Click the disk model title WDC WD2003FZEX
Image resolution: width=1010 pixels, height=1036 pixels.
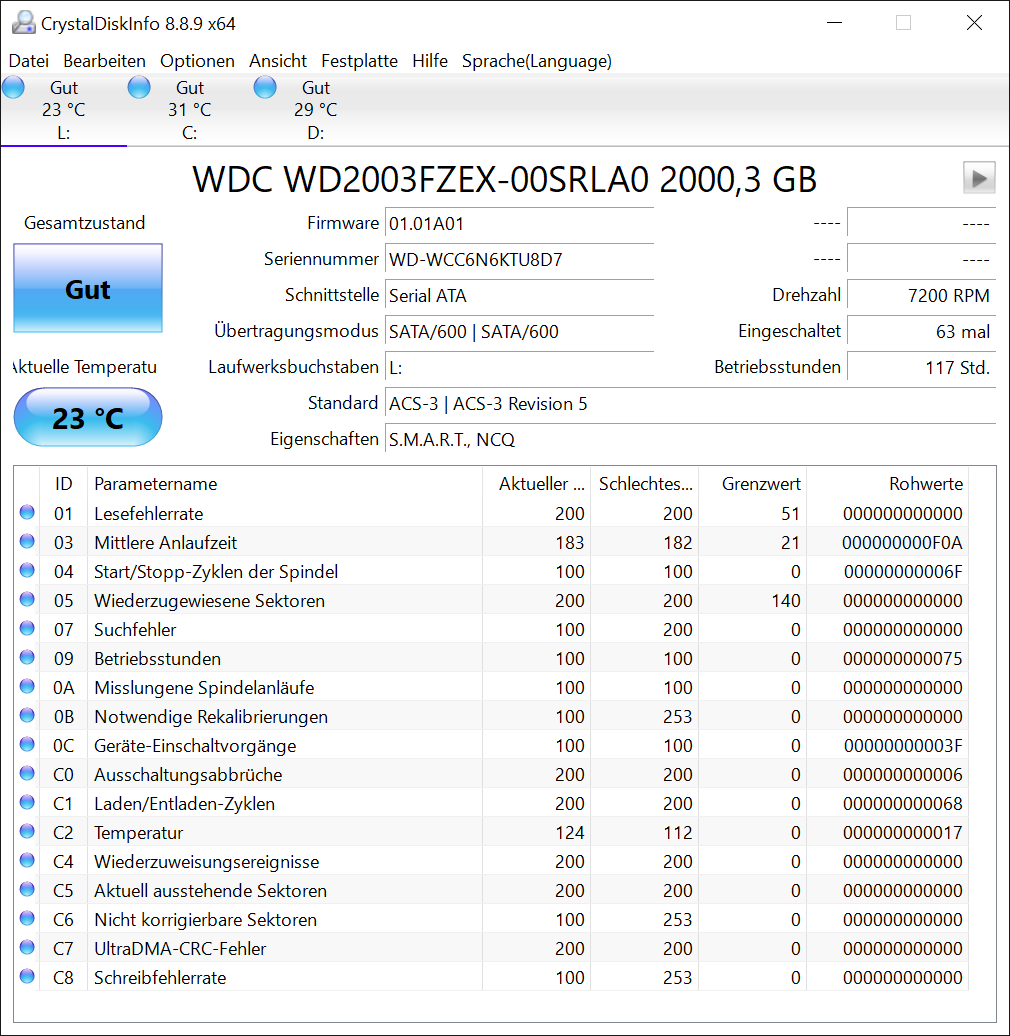click(505, 179)
